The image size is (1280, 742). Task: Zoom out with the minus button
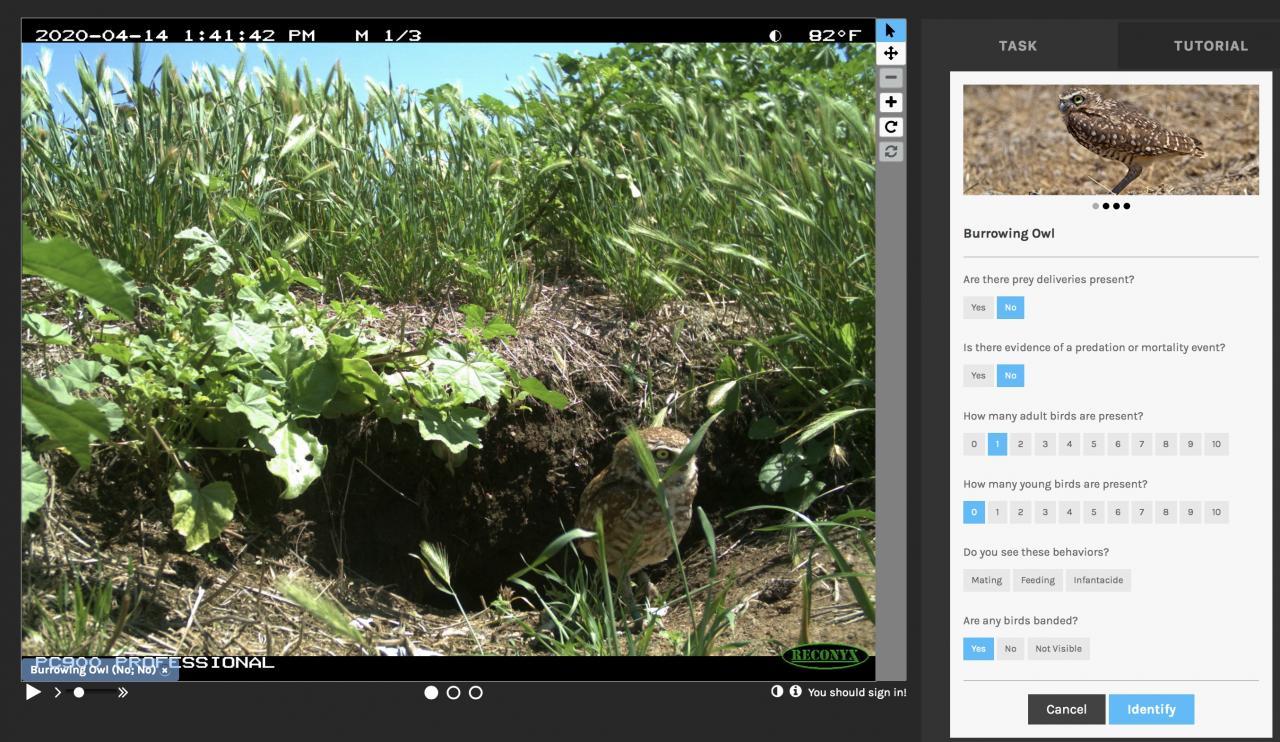point(890,78)
